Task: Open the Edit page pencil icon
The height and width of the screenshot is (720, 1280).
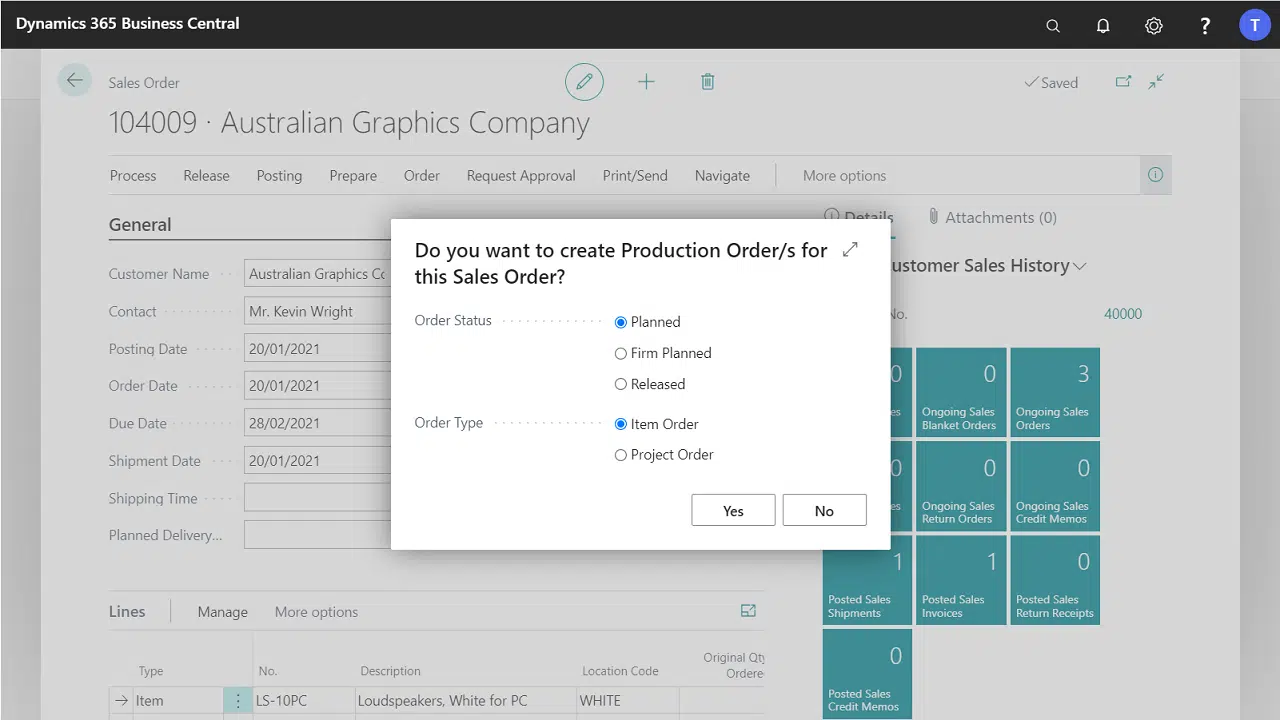Action: pos(584,81)
